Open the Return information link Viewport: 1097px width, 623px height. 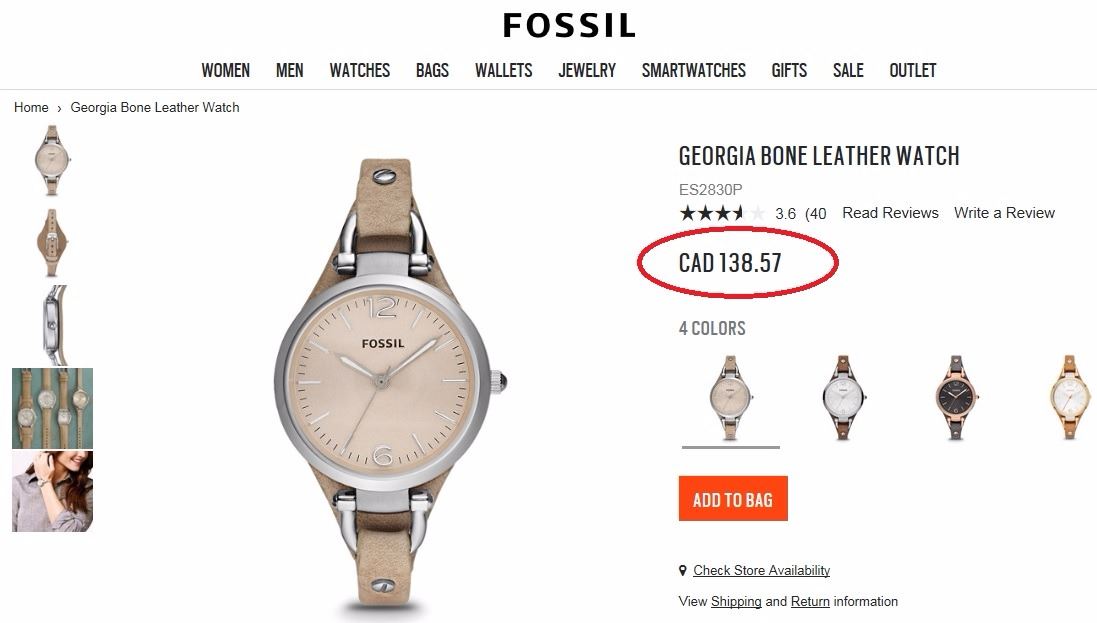[x=810, y=602]
